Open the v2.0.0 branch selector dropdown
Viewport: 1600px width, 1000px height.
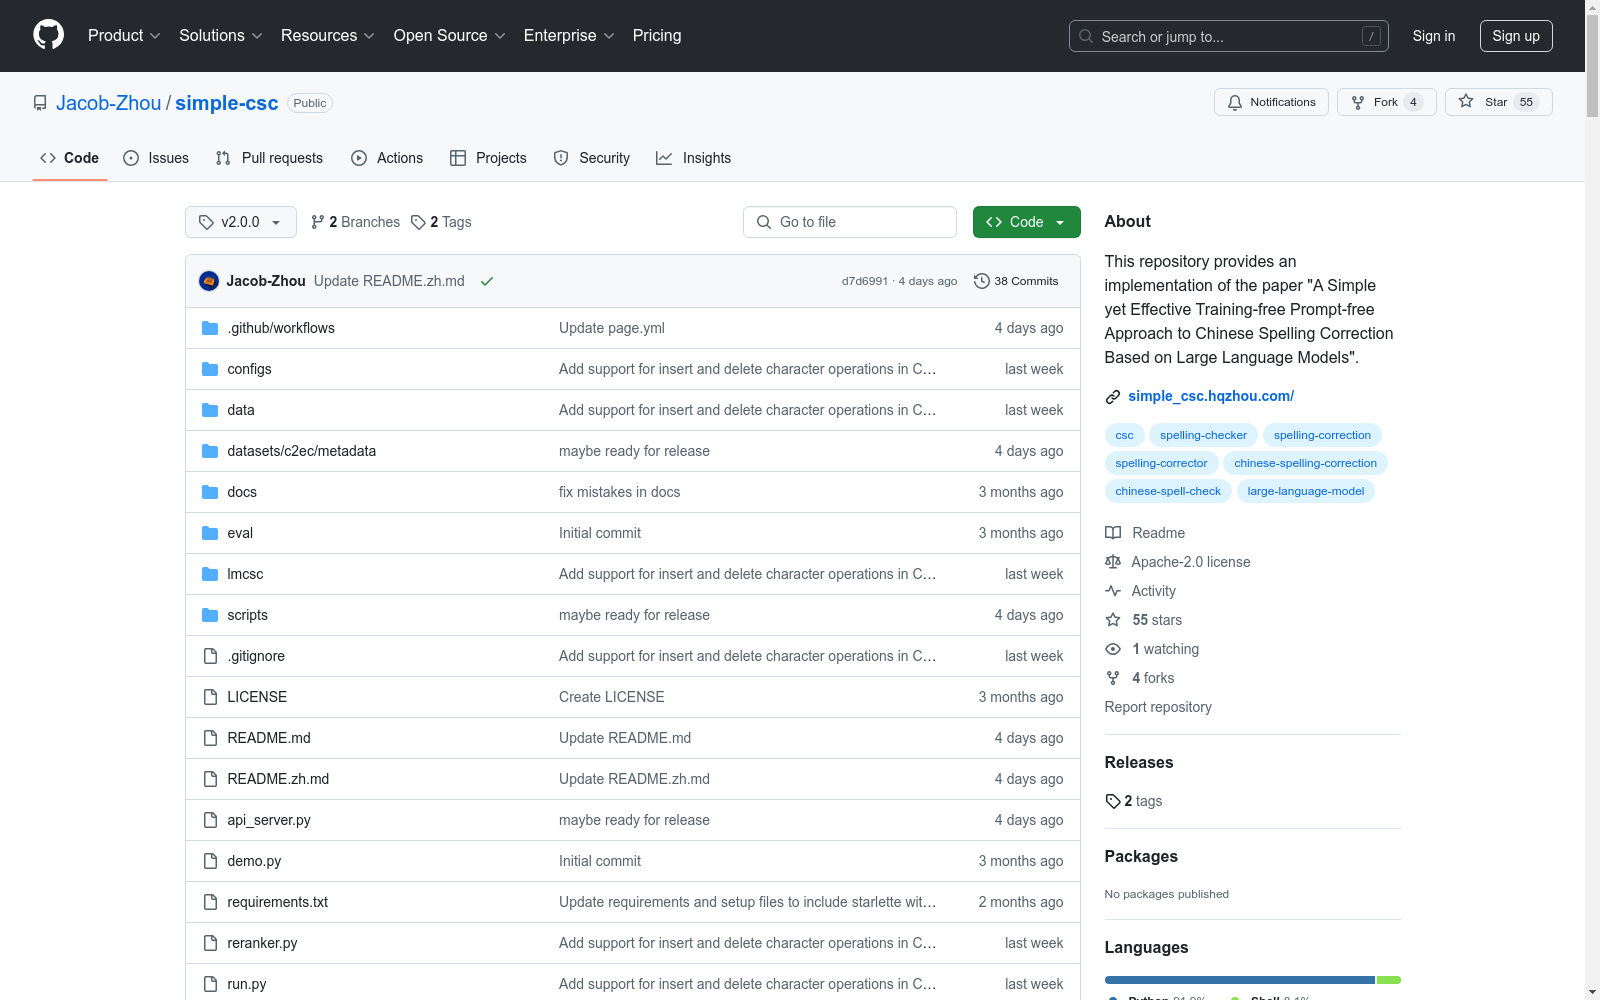click(241, 222)
